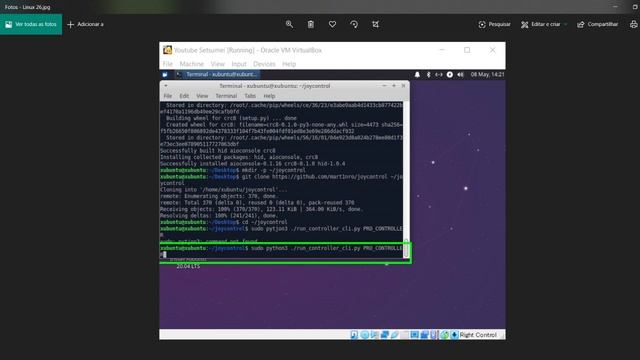Viewport: 640px width, 360px height.
Task: Click the rotate icon in Photos toolbar
Action: point(354,24)
